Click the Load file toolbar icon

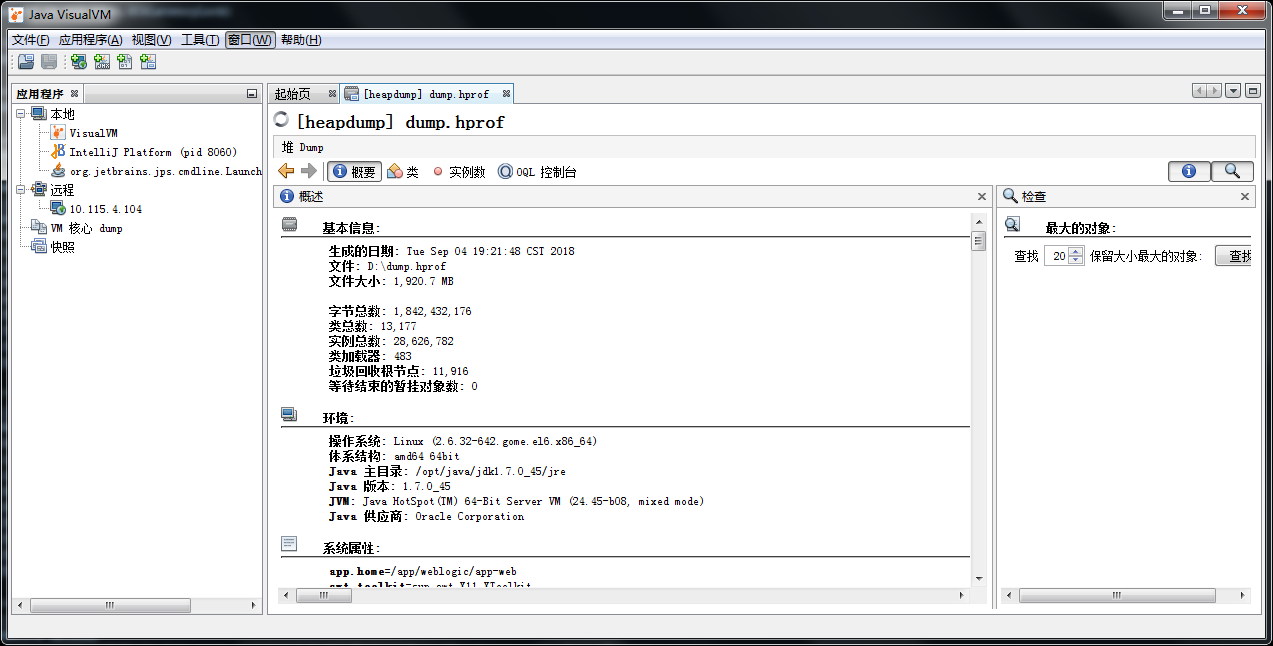(x=26, y=62)
